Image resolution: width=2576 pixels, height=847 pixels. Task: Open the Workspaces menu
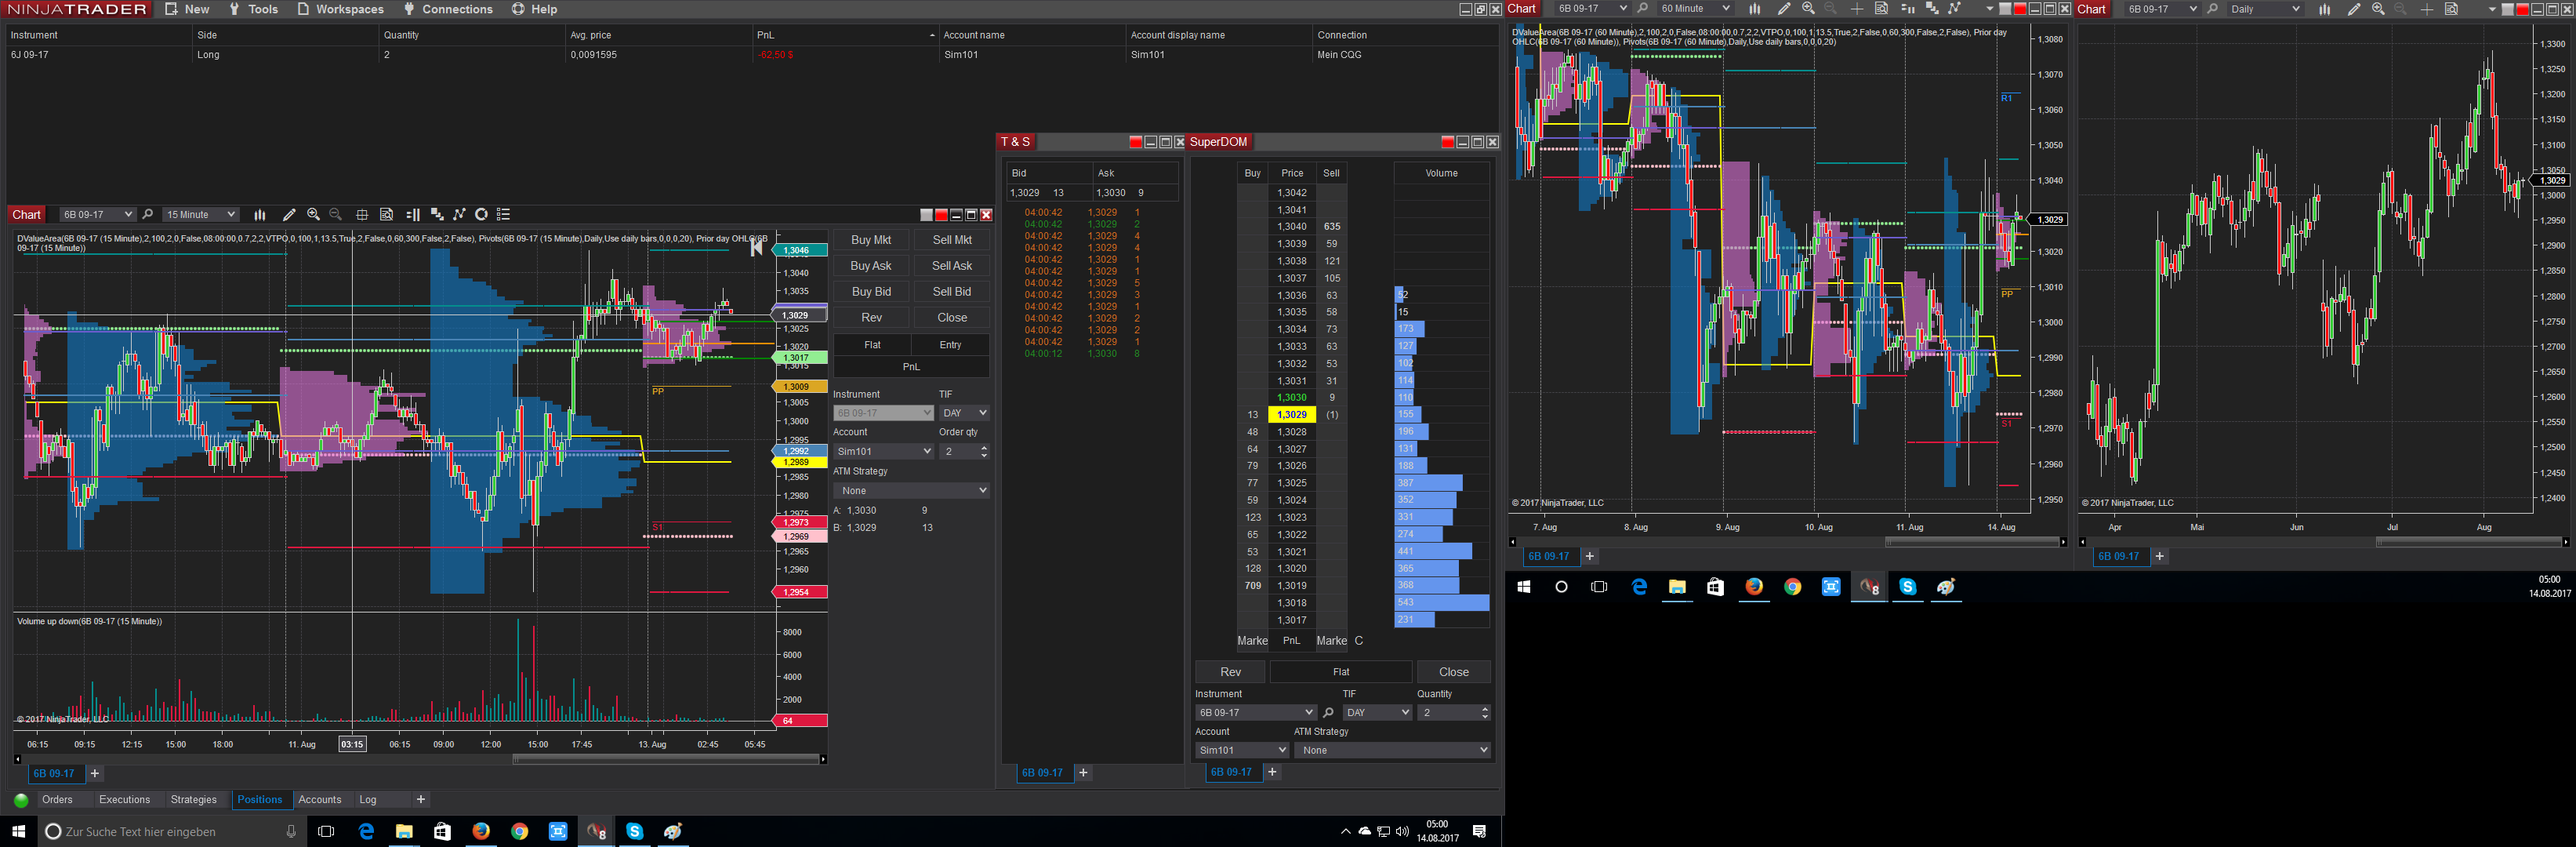[340, 9]
